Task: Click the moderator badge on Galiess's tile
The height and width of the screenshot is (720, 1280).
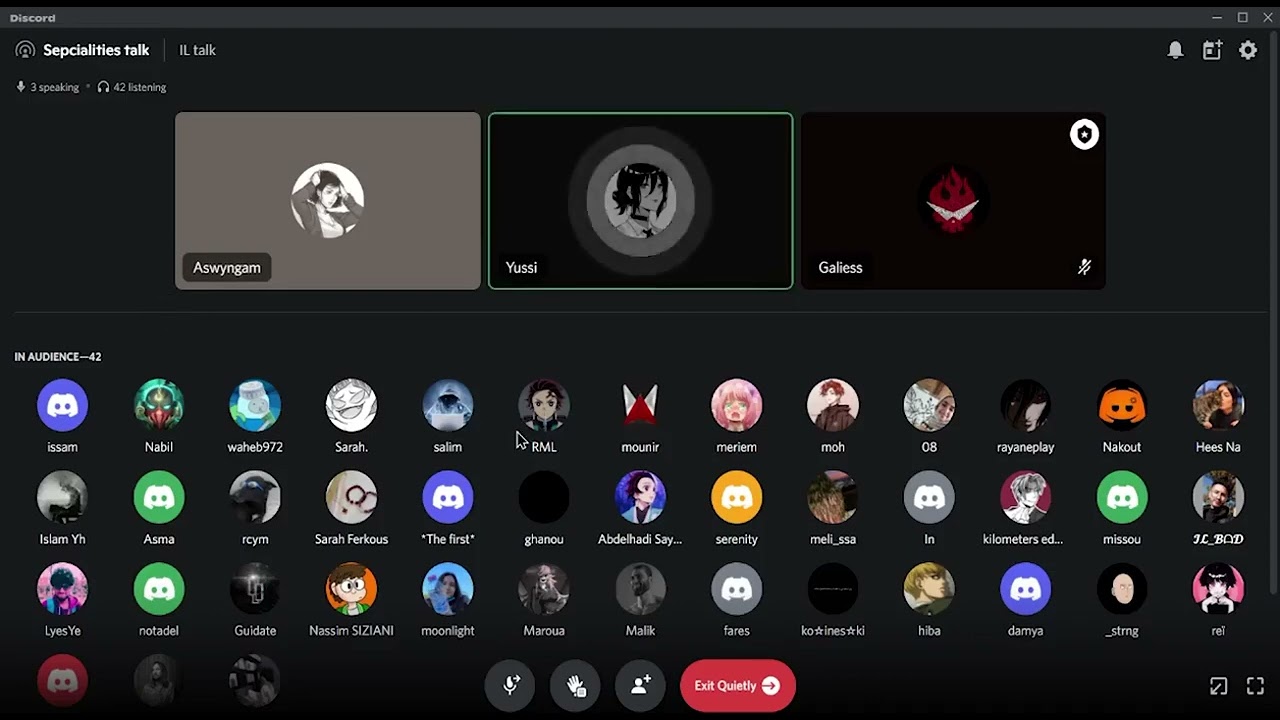Action: pyautogui.click(x=1084, y=134)
